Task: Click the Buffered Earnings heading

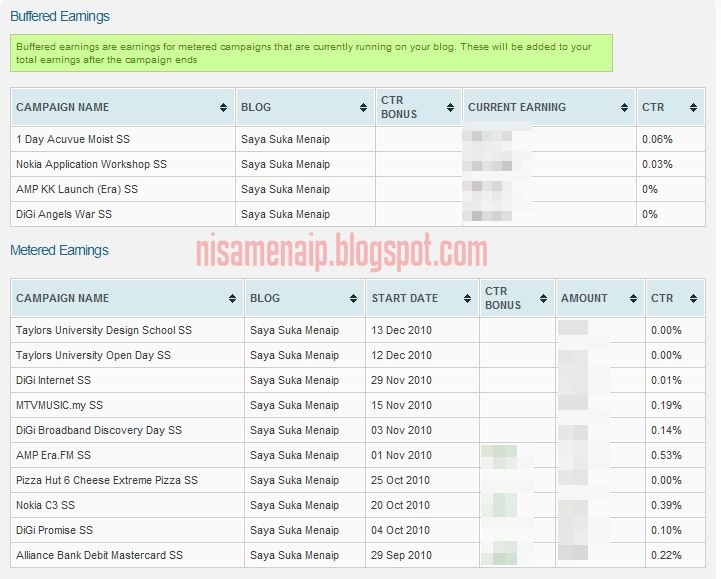Action: (60, 16)
